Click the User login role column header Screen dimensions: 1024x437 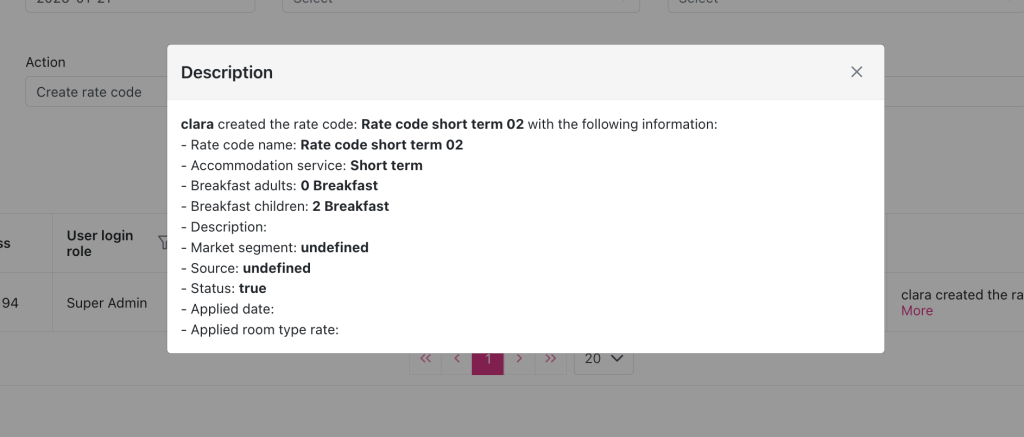[x=100, y=243]
